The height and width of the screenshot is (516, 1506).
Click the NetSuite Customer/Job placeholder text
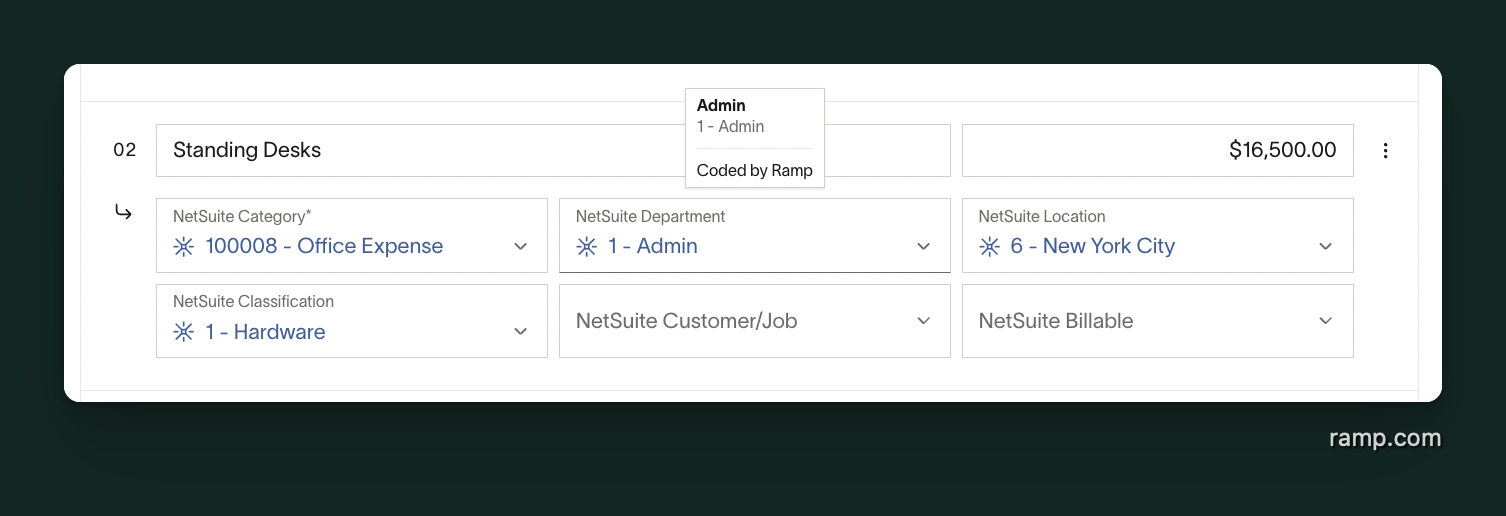tap(686, 321)
